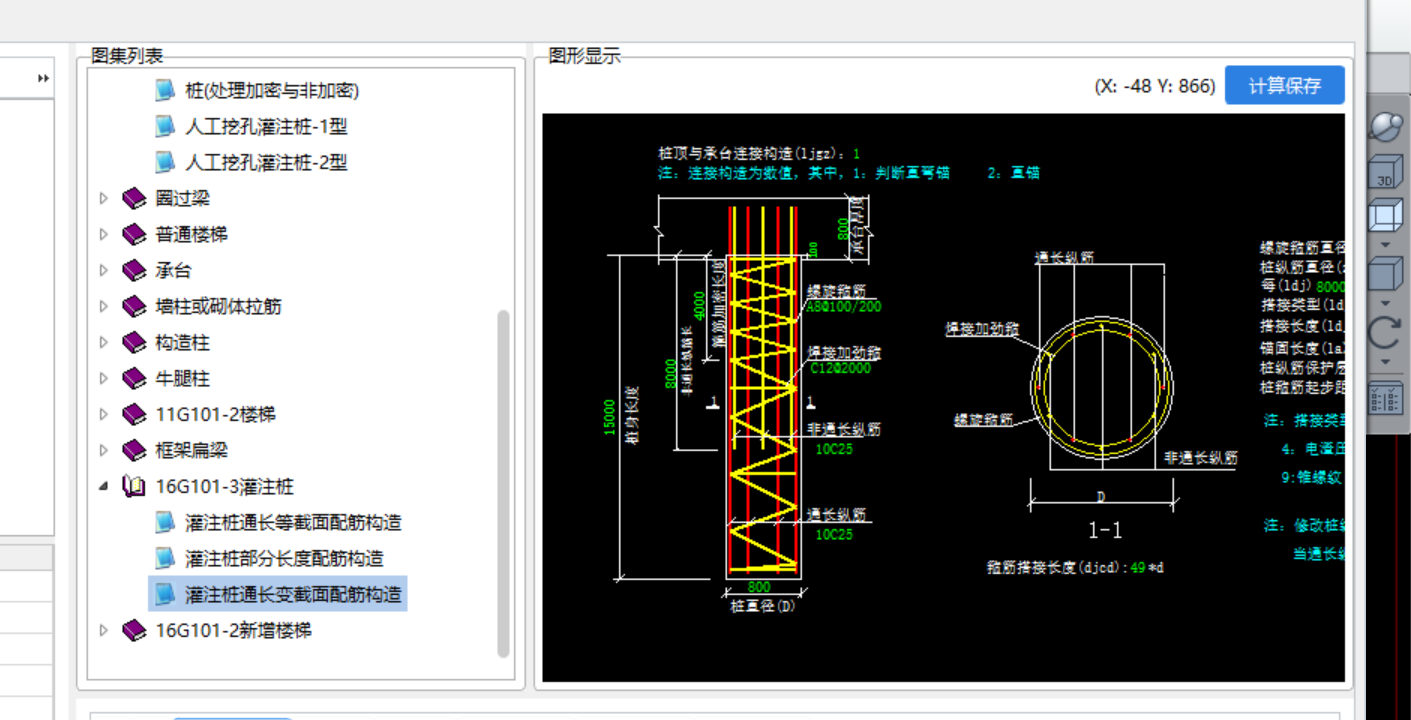Click the 构造柱 book icon
The image size is (1411, 720).
(x=134, y=343)
